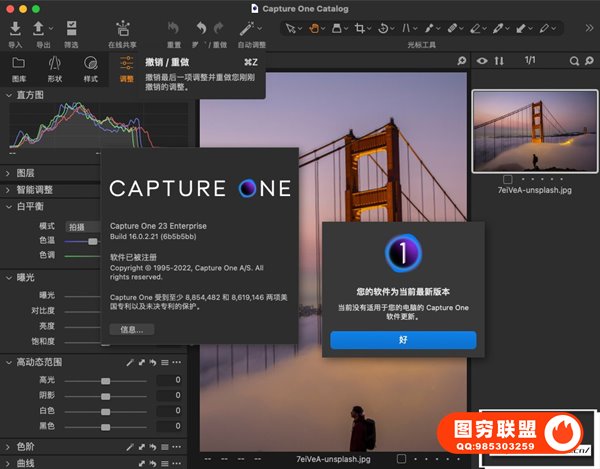Click the 导入 (Import) toolbar icon

click(x=15, y=28)
